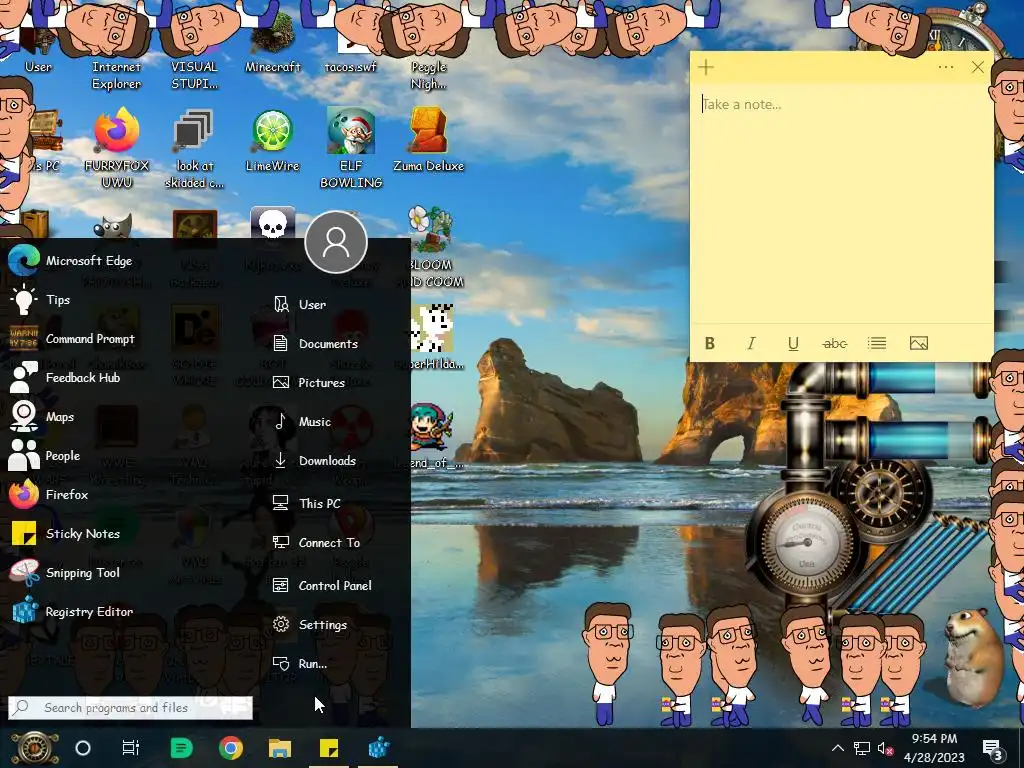Toggle italic in sticky note
The image size is (1024, 768).
coord(752,344)
